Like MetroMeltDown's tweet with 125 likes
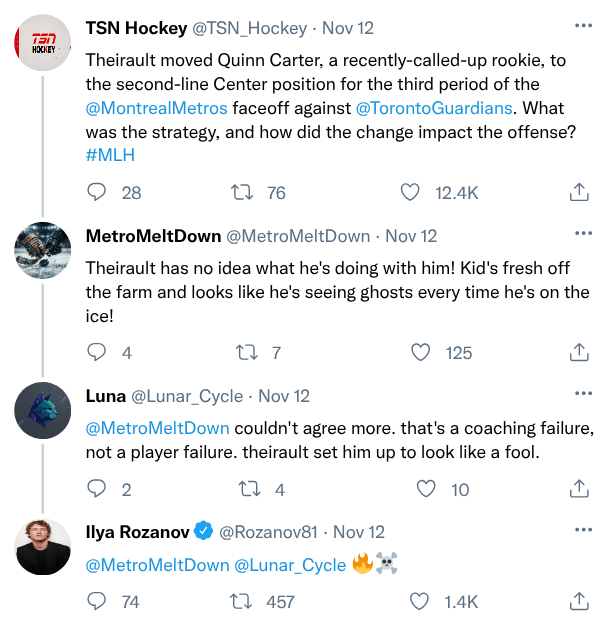This screenshot has width=609, height=627. [422, 352]
